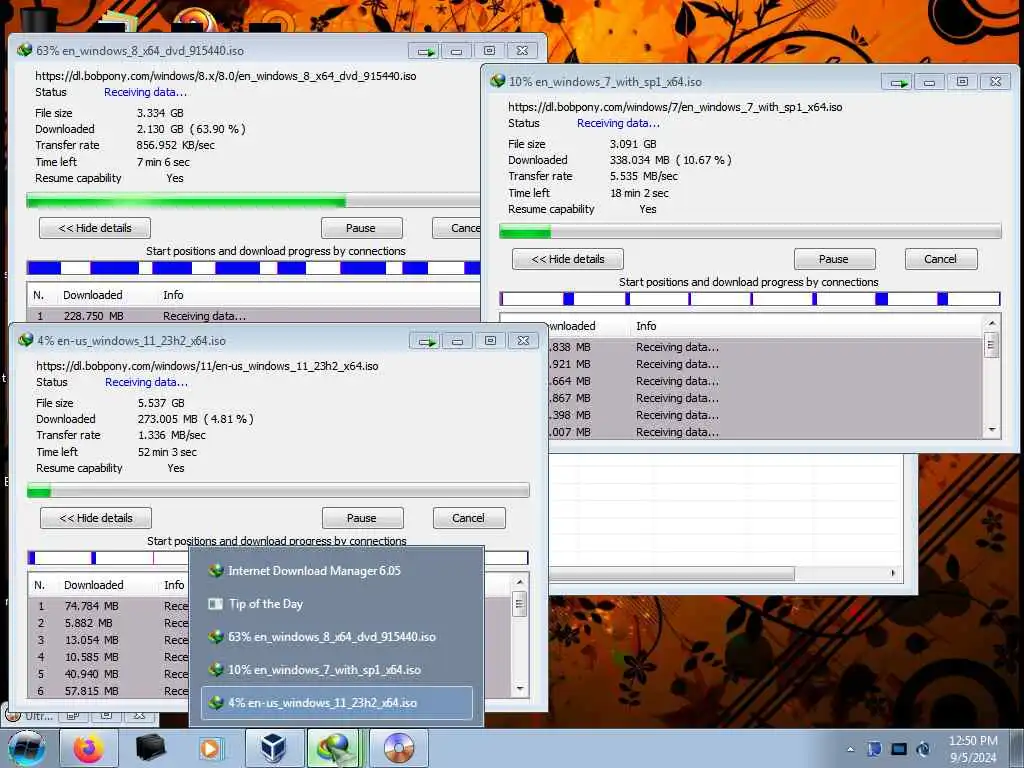Open the taskbar clock showing 12:50 PM
This screenshot has width=1024, height=768.
click(972, 748)
